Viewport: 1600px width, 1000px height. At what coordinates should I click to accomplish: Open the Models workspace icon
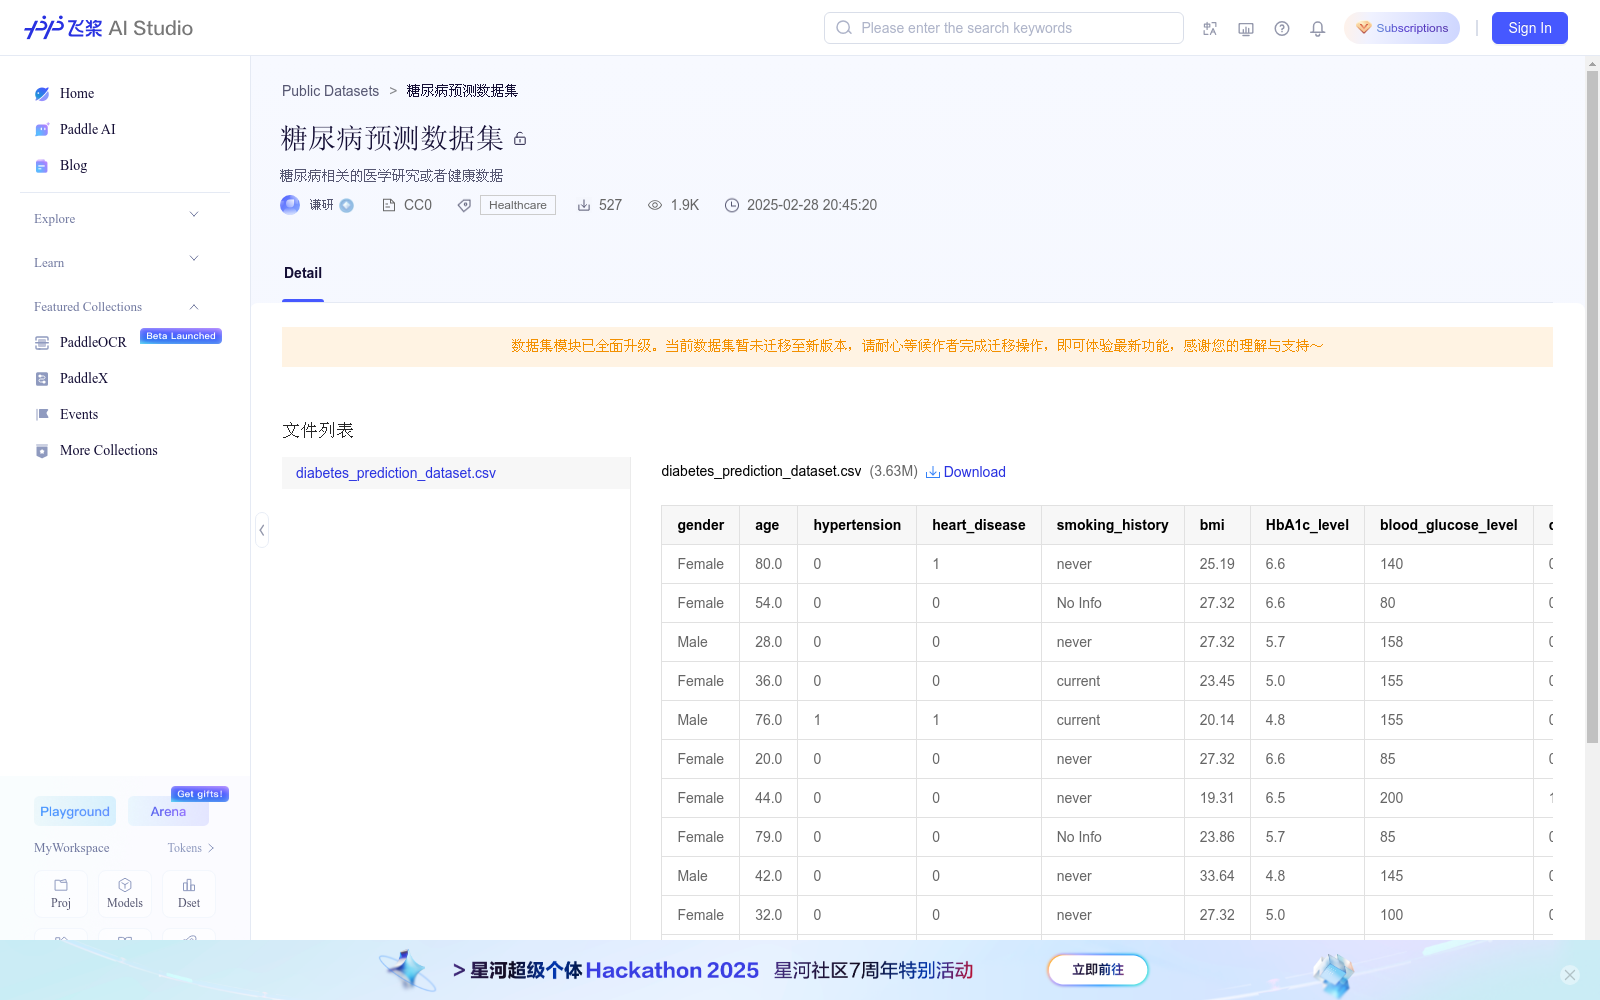point(125,893)
